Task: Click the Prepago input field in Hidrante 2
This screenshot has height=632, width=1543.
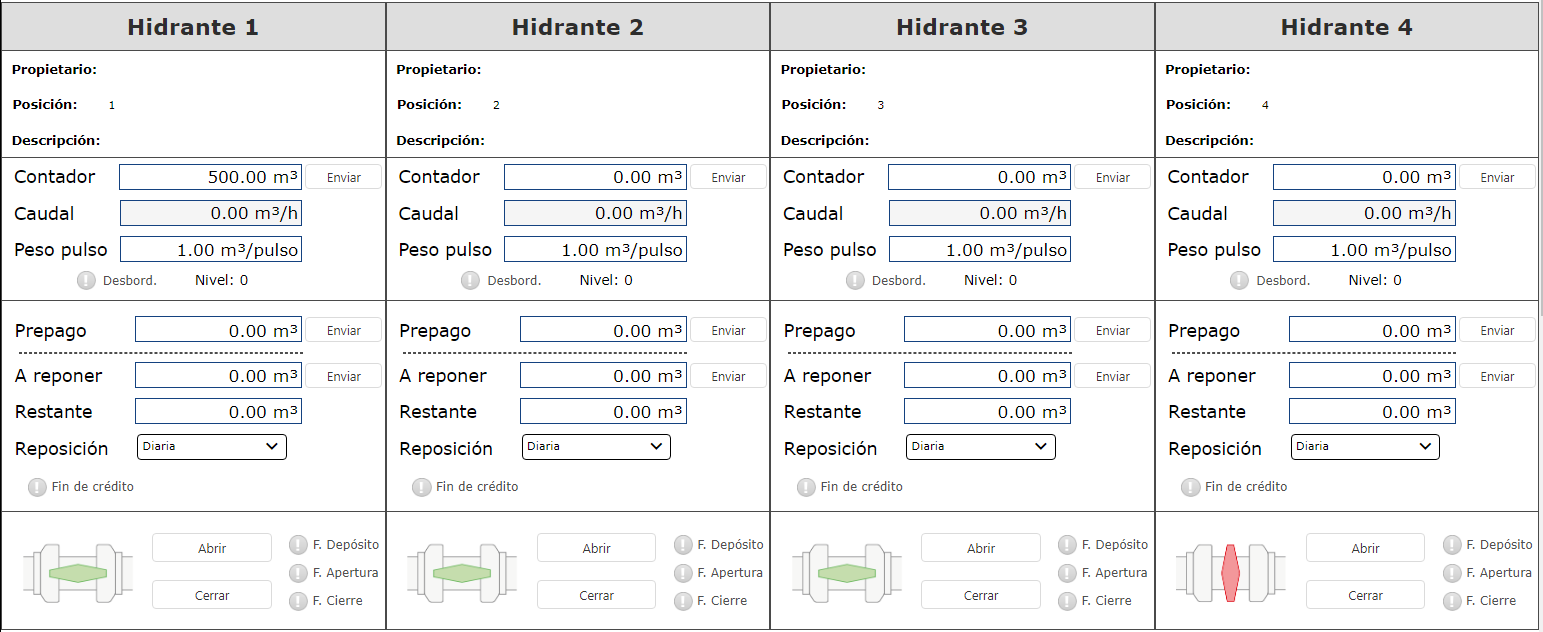Action: (603, 330)
